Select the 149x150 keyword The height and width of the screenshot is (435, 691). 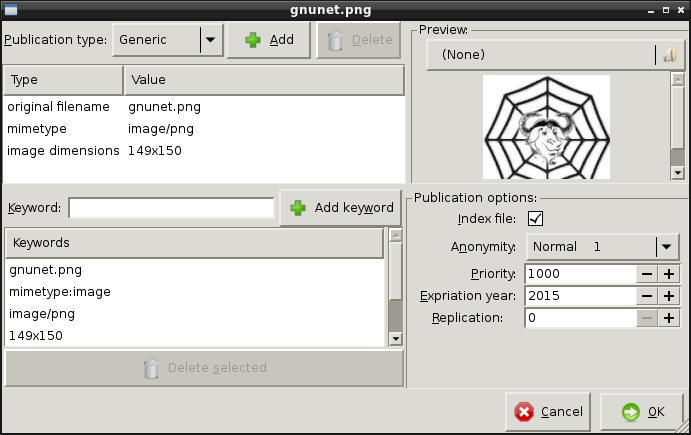click(195, 336)
